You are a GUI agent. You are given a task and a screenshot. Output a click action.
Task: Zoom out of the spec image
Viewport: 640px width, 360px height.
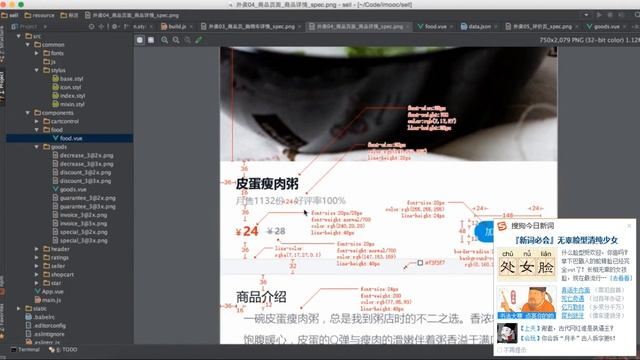[176, 40]
